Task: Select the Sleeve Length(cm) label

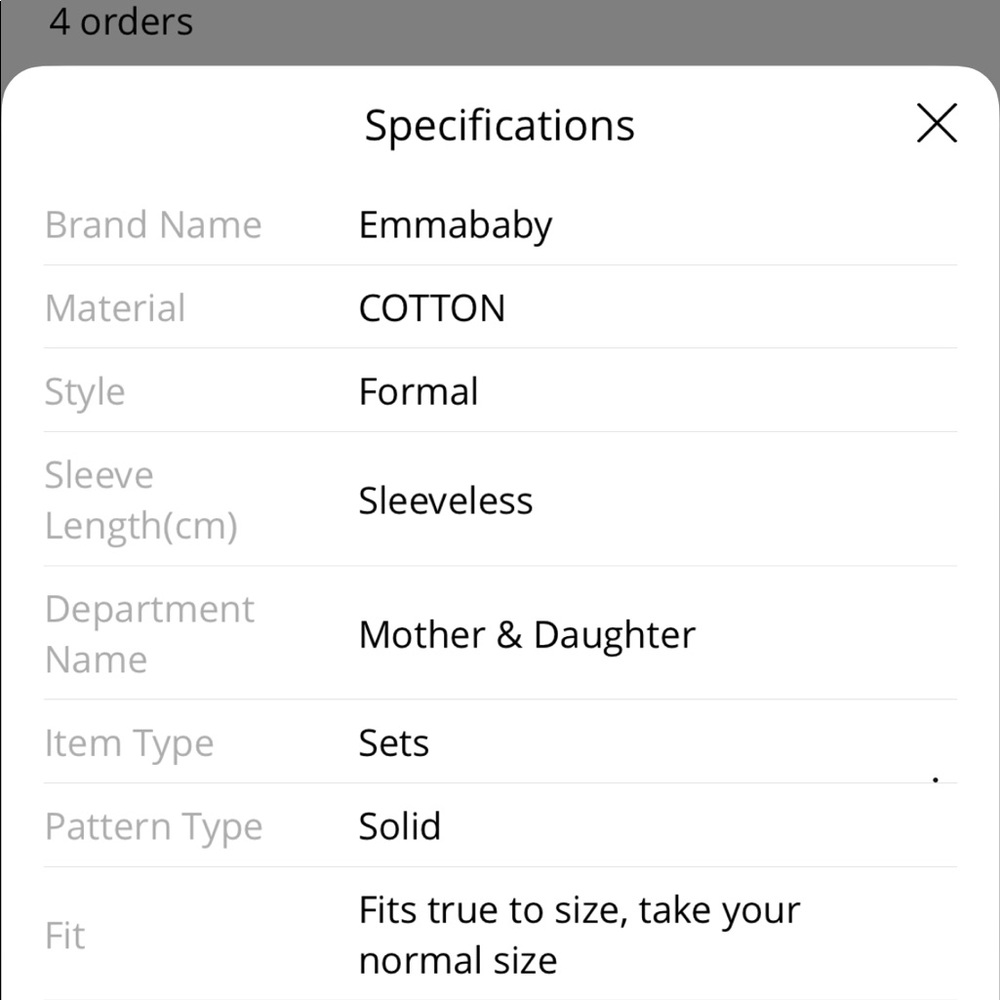Action: pos(141,500)
